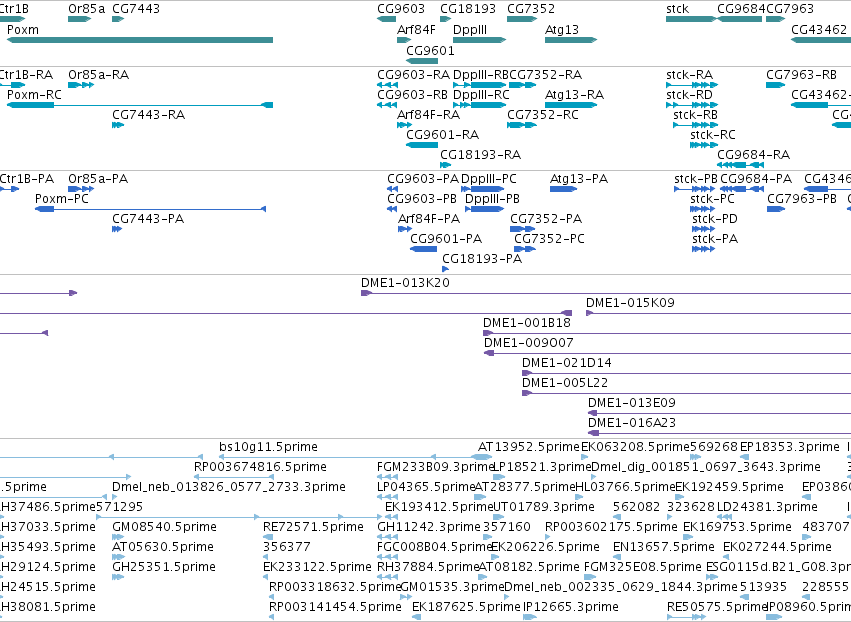Open the DME1-005L22 BAC label
This screenshot has width=851, height=622.
tap(565, 383)
